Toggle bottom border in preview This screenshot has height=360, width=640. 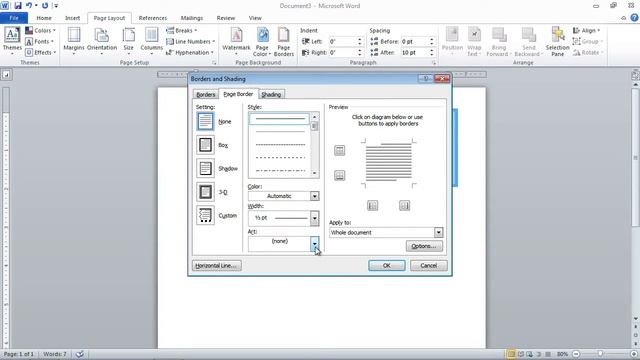(339, 176)
